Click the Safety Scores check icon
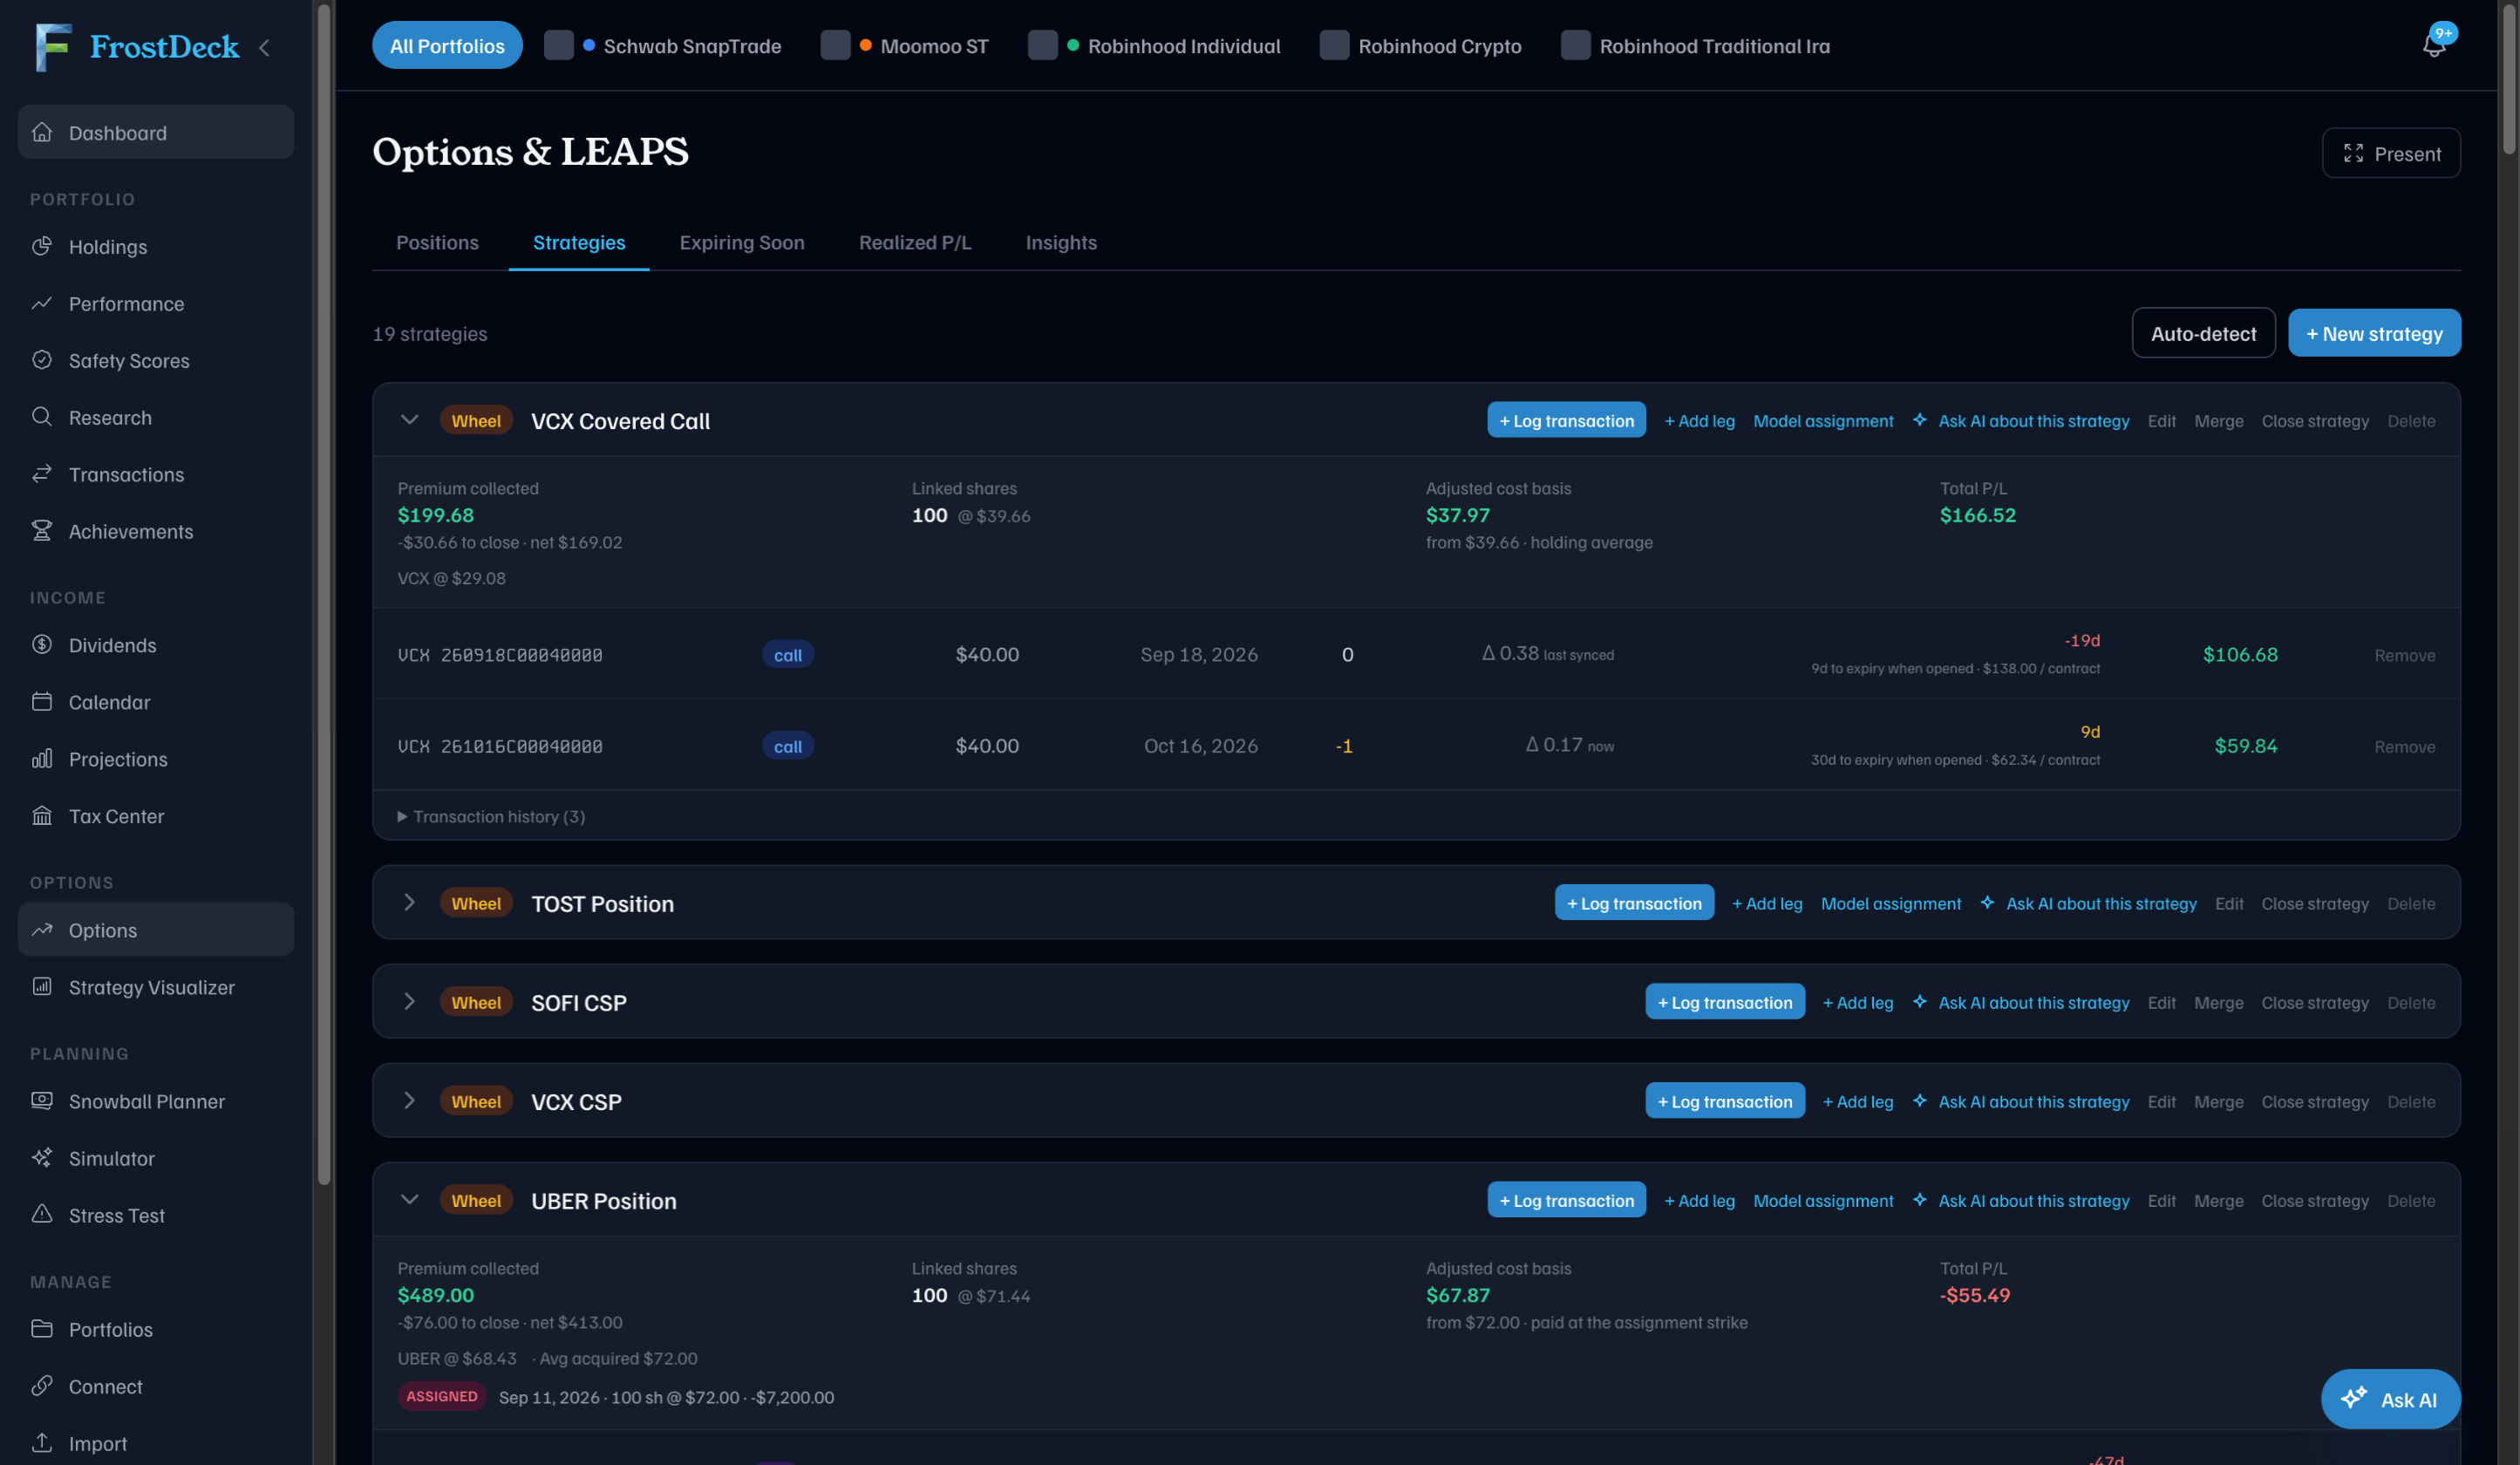 [x=42, y=360]
